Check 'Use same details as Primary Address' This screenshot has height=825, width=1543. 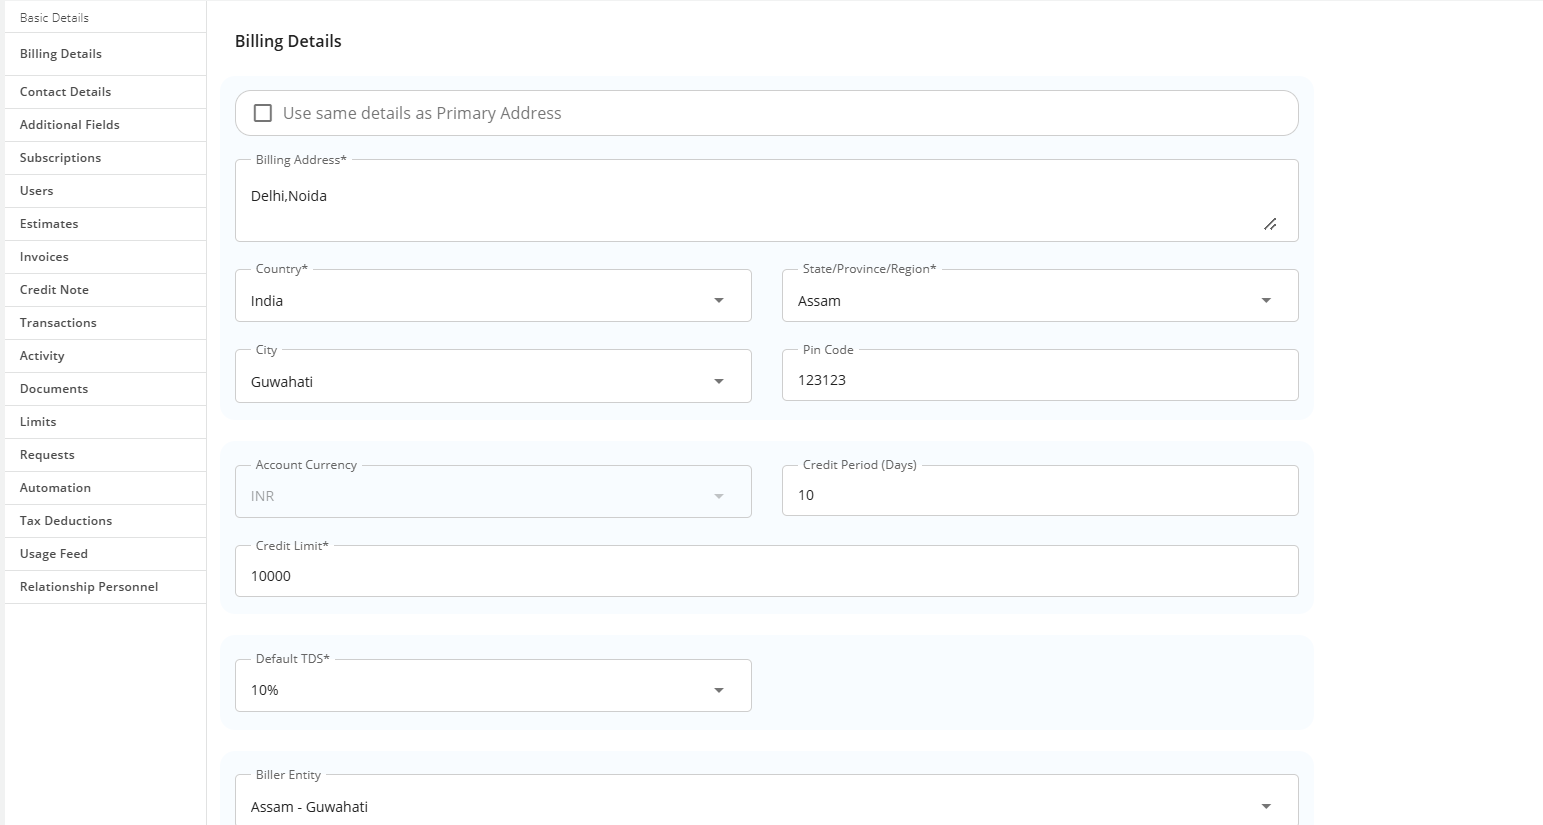(263, 113)
